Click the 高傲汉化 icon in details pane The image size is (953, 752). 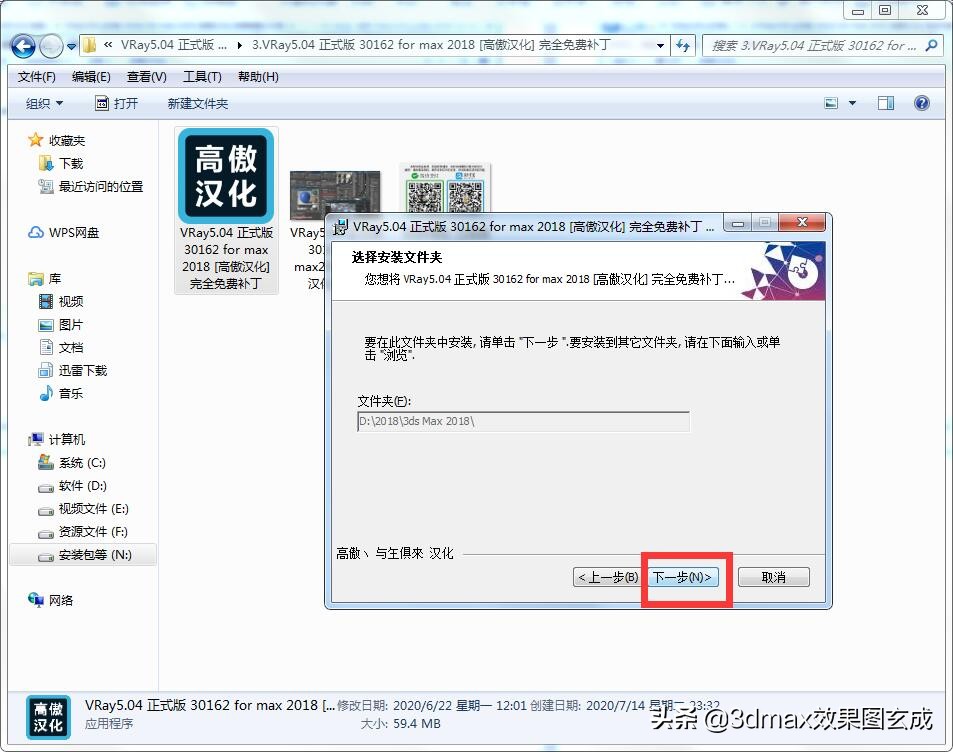(x=49, y=717)
